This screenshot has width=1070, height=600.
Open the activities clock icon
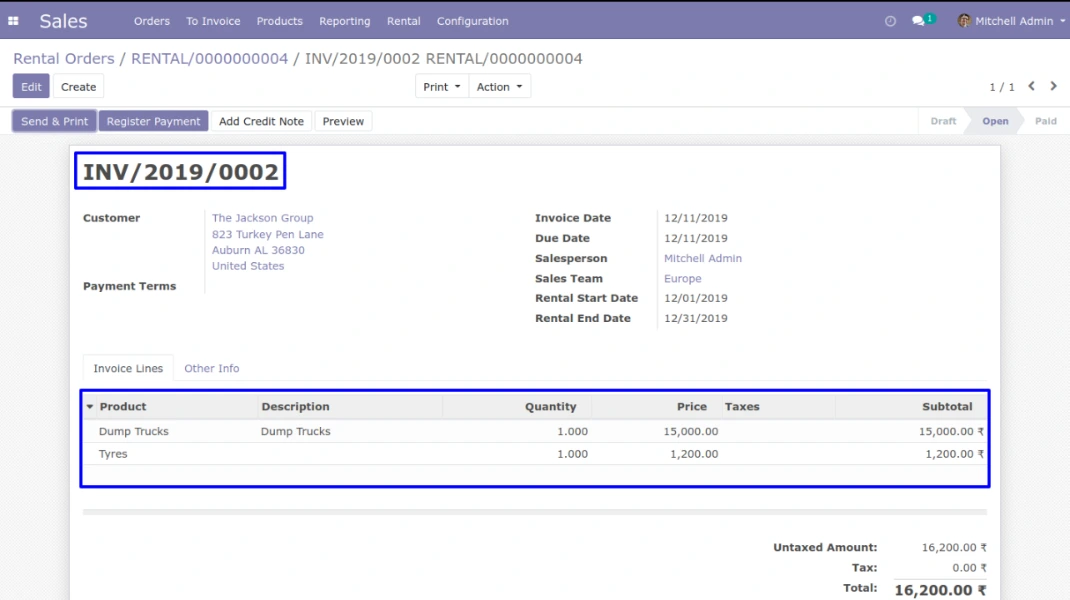(890, 21)
